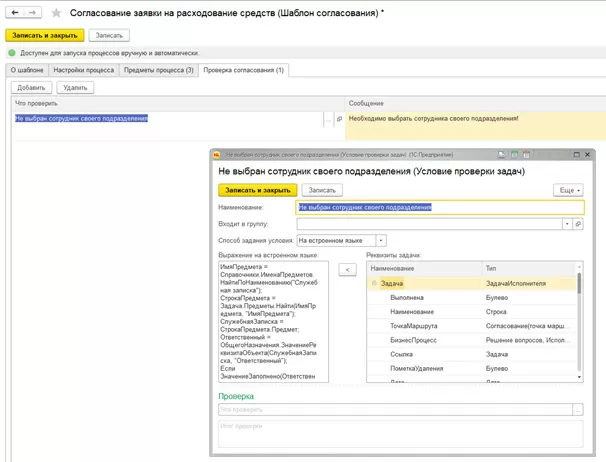The height and width of the screenshot is (462, 606).
Task: Click "Удалить" button in check list
Action: tap(76, 88)
